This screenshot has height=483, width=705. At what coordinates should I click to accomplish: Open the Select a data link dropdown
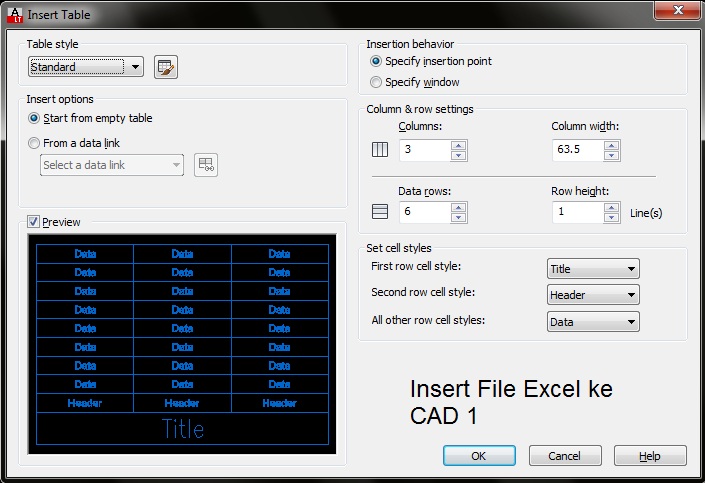(x=112, y=165)
